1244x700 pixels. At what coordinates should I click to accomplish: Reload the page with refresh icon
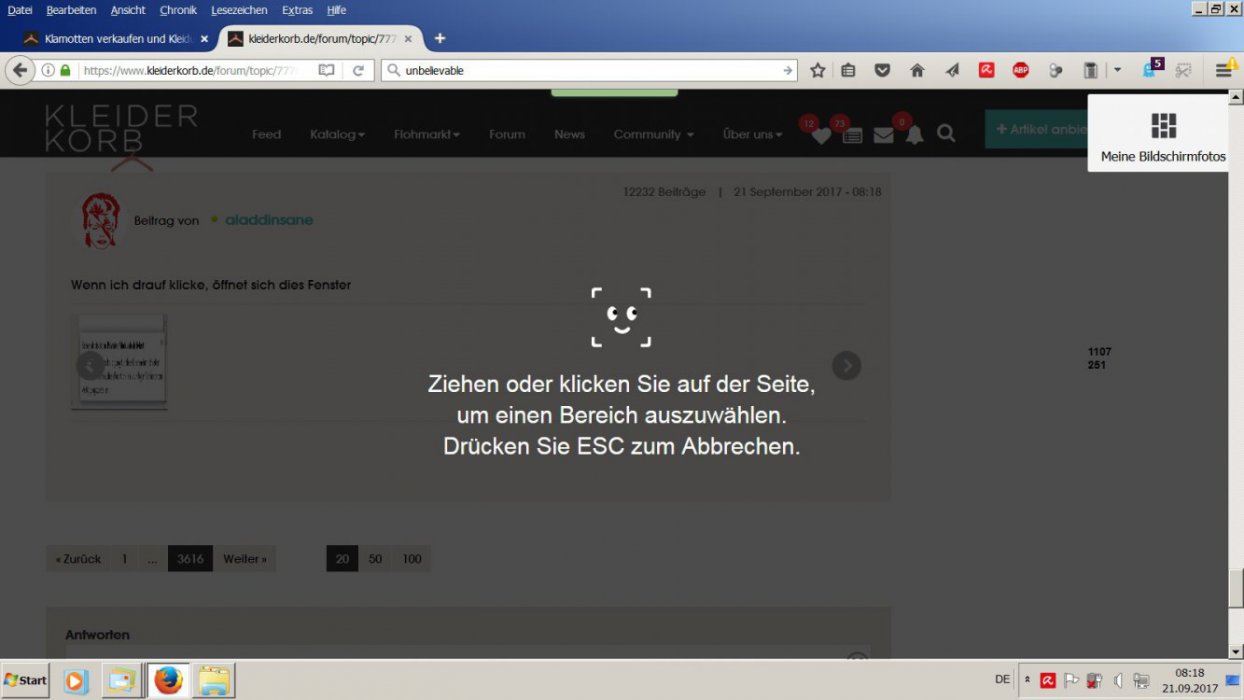(x=358, y=70)
